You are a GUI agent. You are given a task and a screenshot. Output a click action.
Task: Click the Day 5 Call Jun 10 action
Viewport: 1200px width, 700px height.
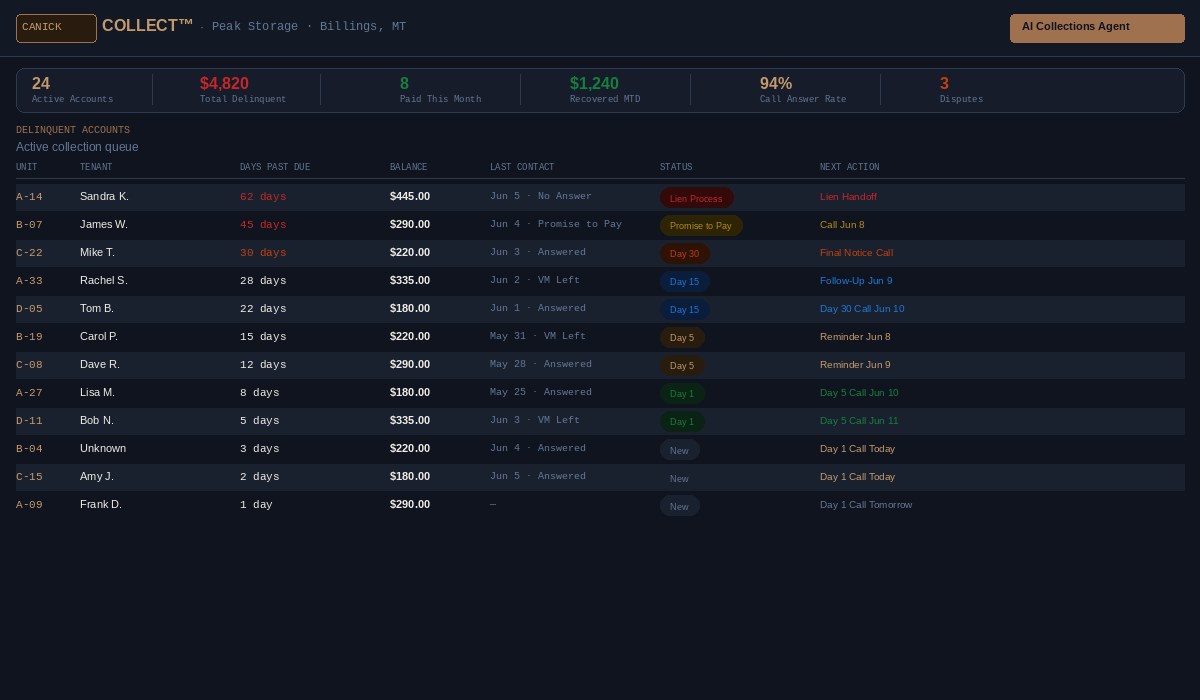[859, 392]
